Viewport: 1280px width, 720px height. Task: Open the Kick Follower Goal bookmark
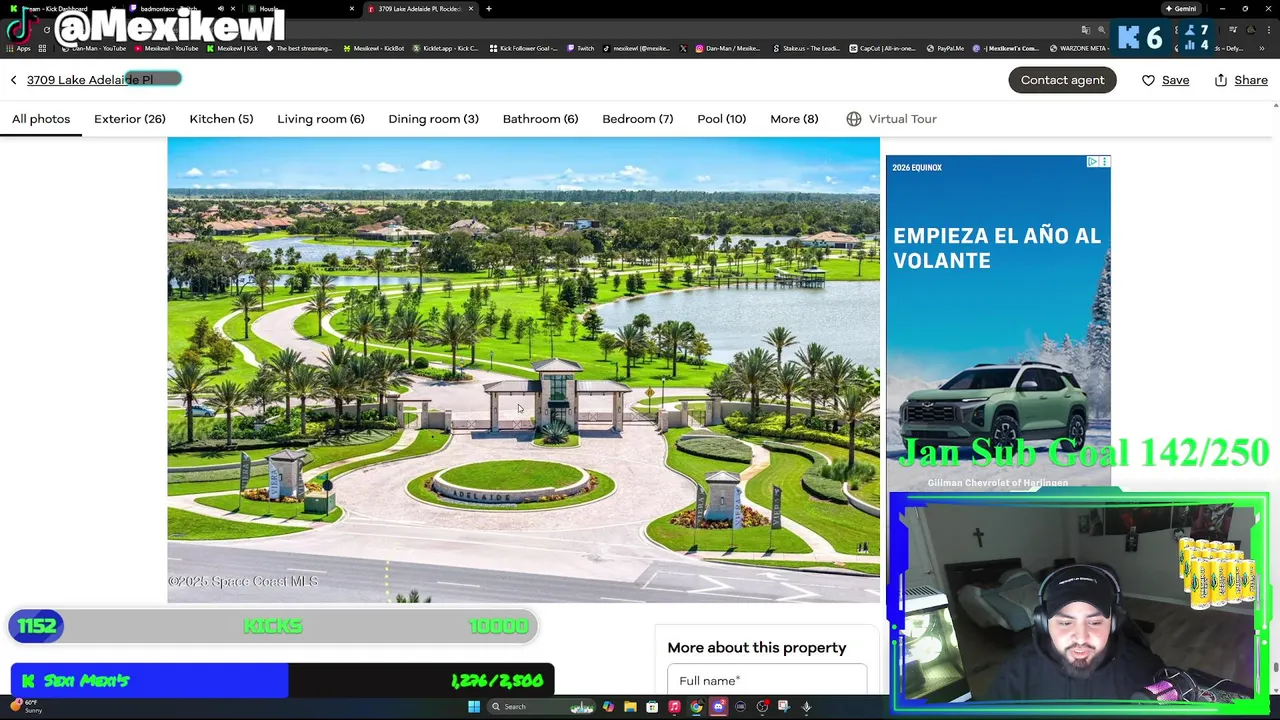pos(524,48)
